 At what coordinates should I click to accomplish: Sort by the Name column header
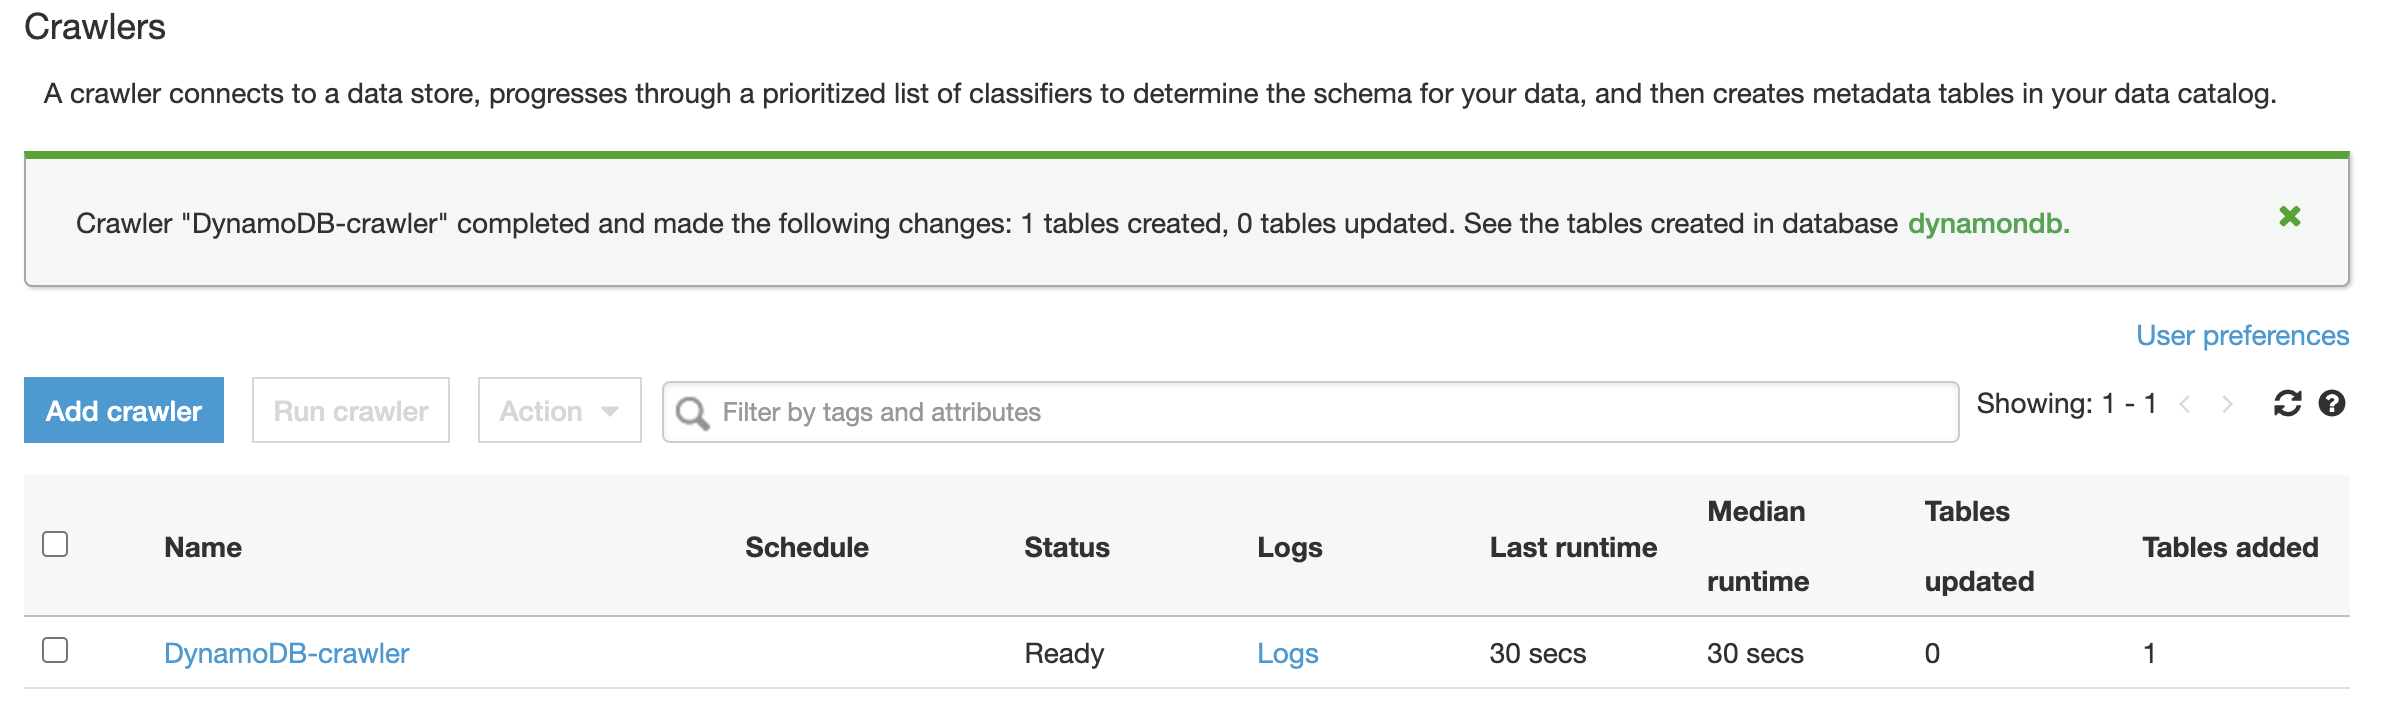203,547
